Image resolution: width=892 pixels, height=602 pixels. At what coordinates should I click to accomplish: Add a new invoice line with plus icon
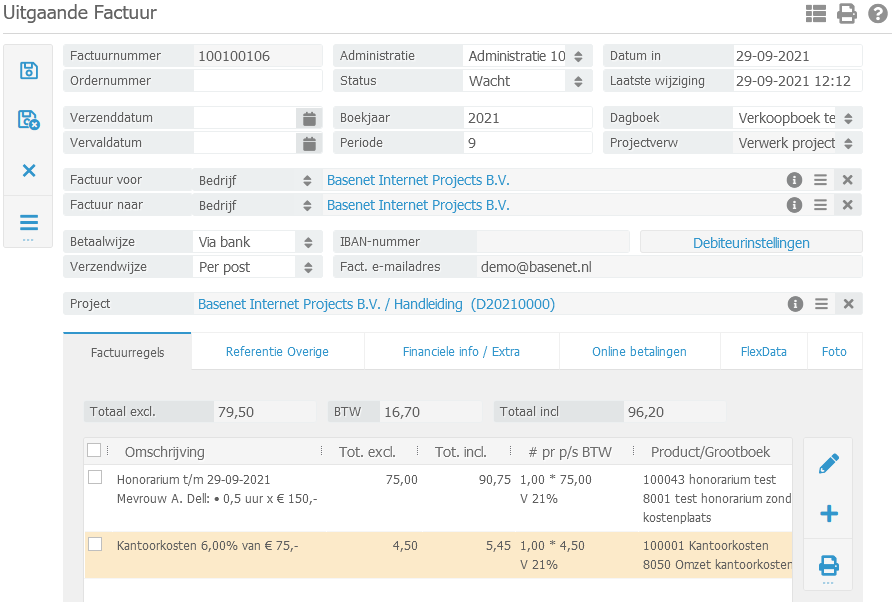828,514
